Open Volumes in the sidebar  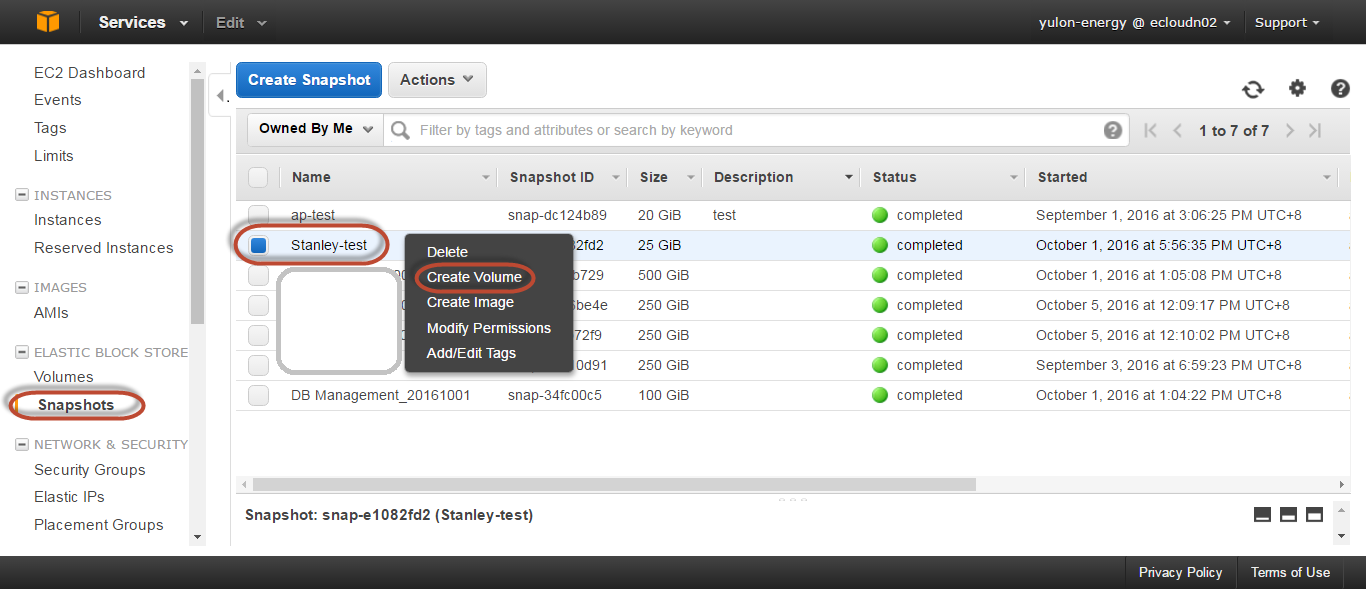(x=63, y=377)
